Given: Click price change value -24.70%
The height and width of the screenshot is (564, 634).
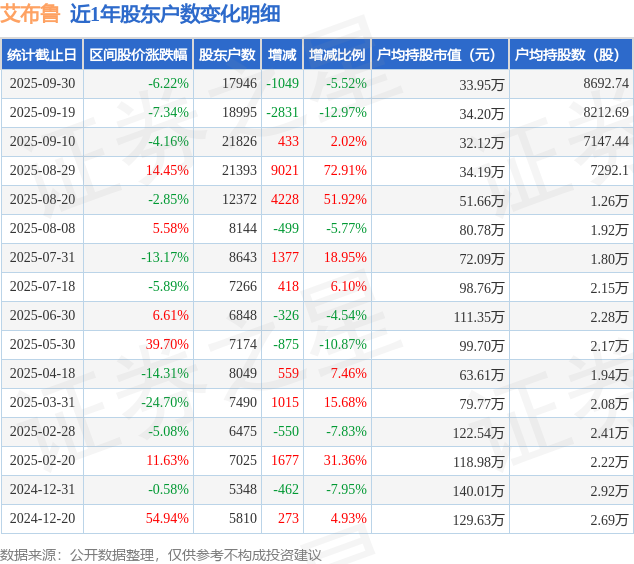Looking at the screenshot, I should point(165,402).
